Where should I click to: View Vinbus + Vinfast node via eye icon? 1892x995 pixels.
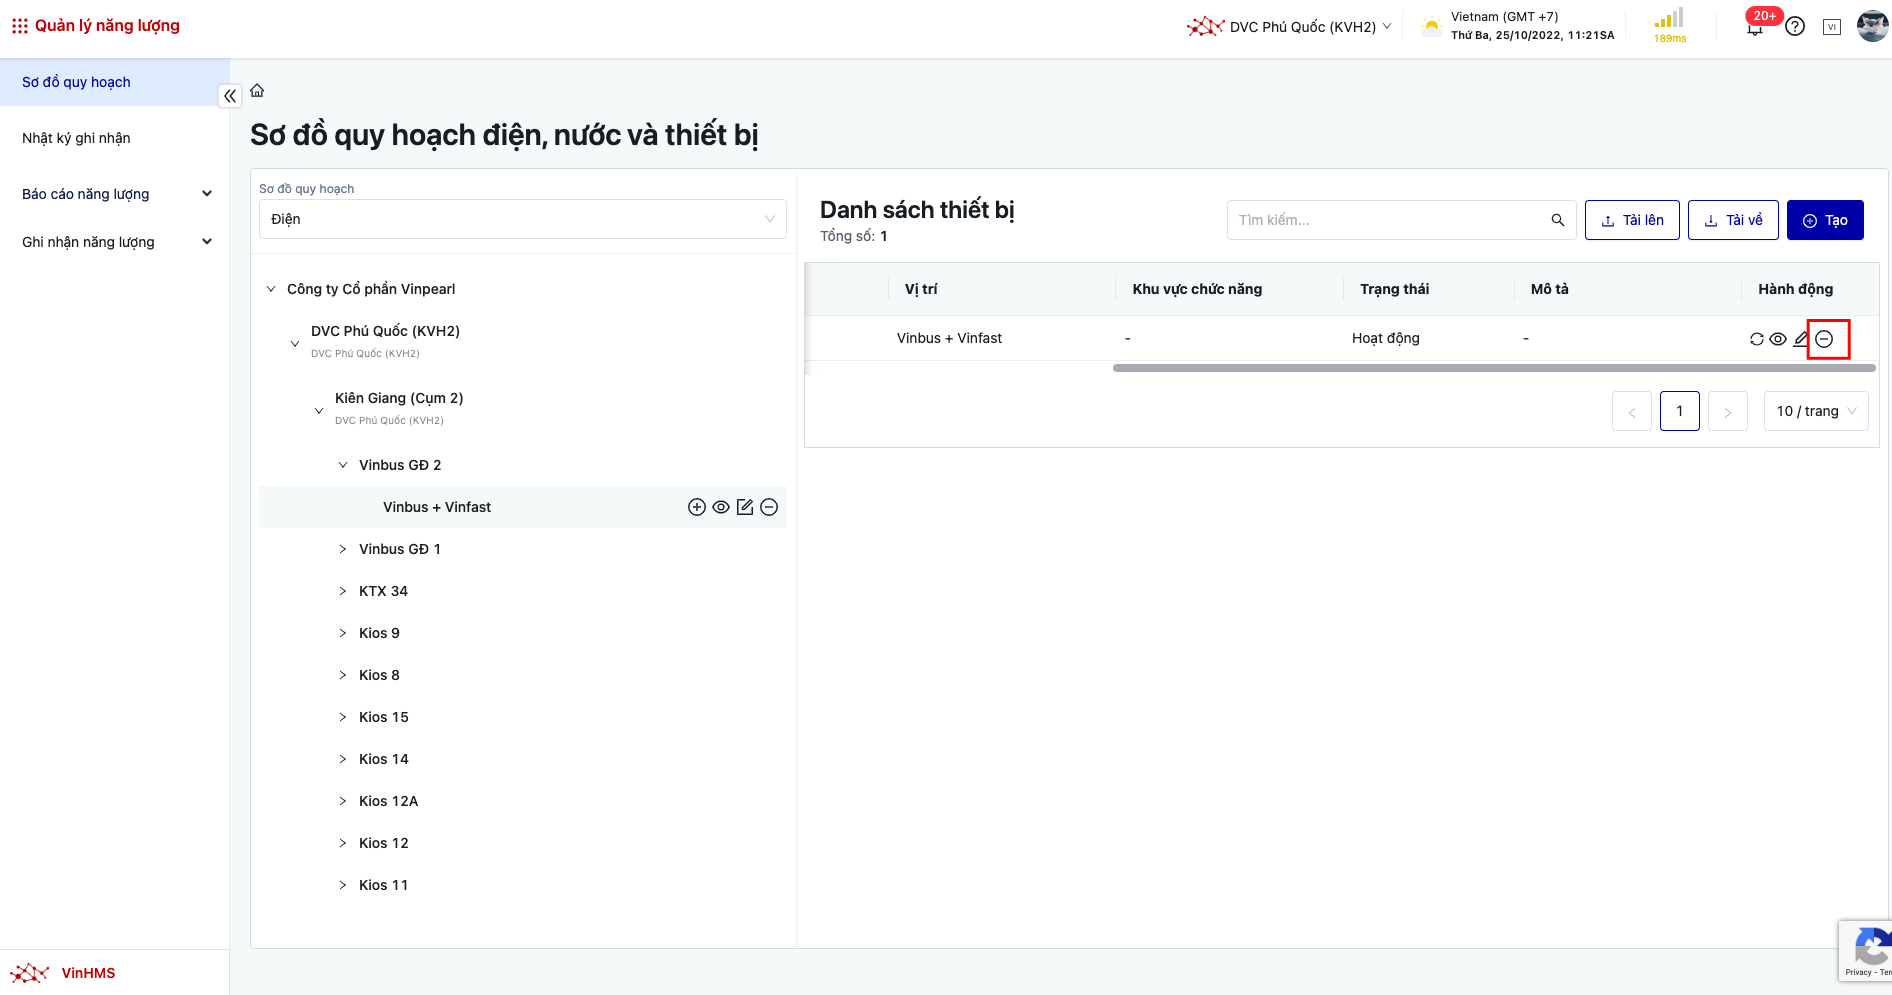click(721, 507)
